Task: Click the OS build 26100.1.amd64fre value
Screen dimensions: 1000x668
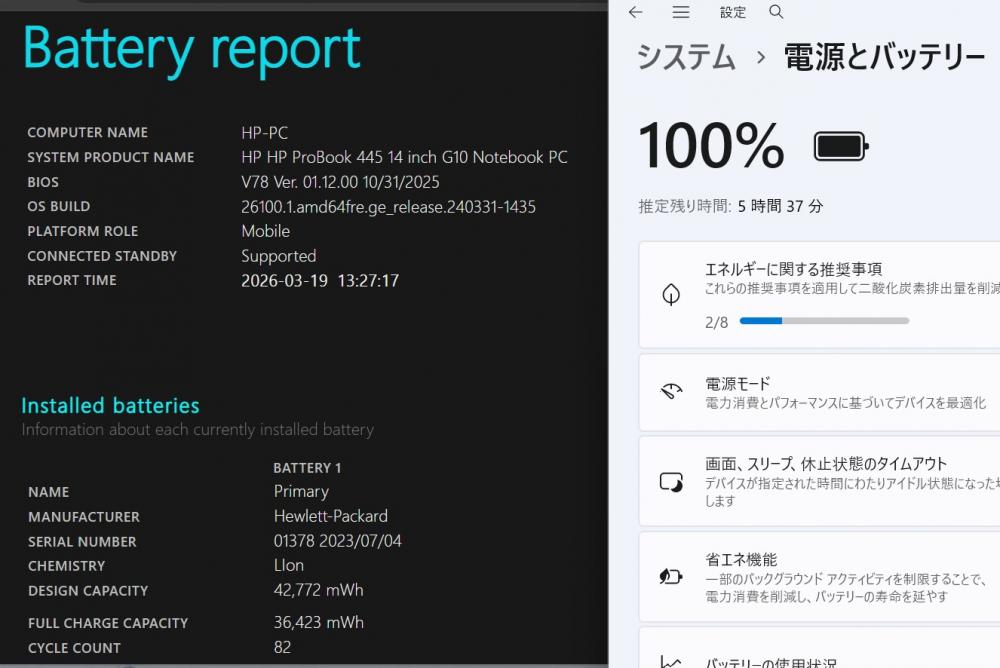Action: pyautogui.click(x=388, y=207)
